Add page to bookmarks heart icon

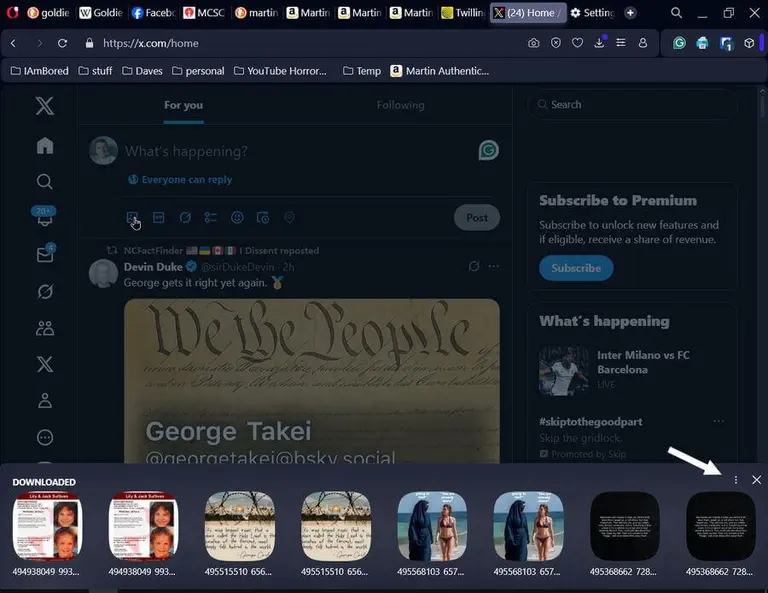click(577, 43)
